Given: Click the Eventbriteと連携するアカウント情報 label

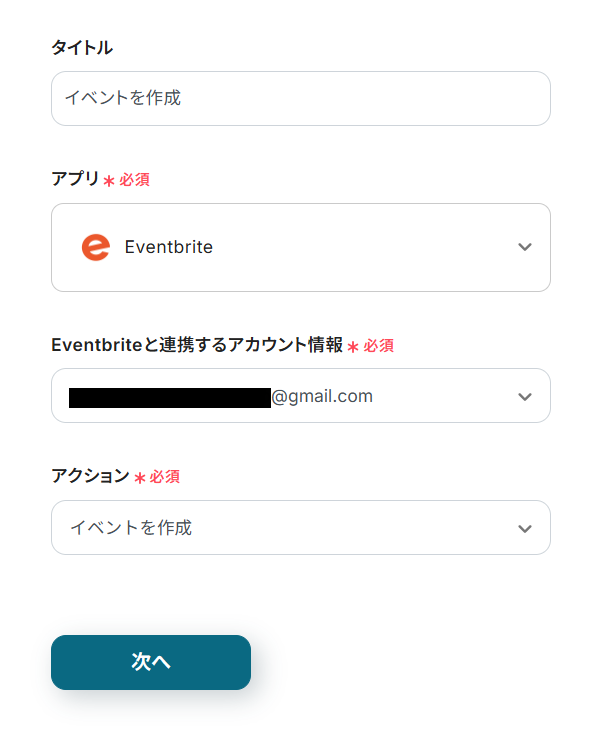Looking at the screenshot, I should [x=197, y=345].
